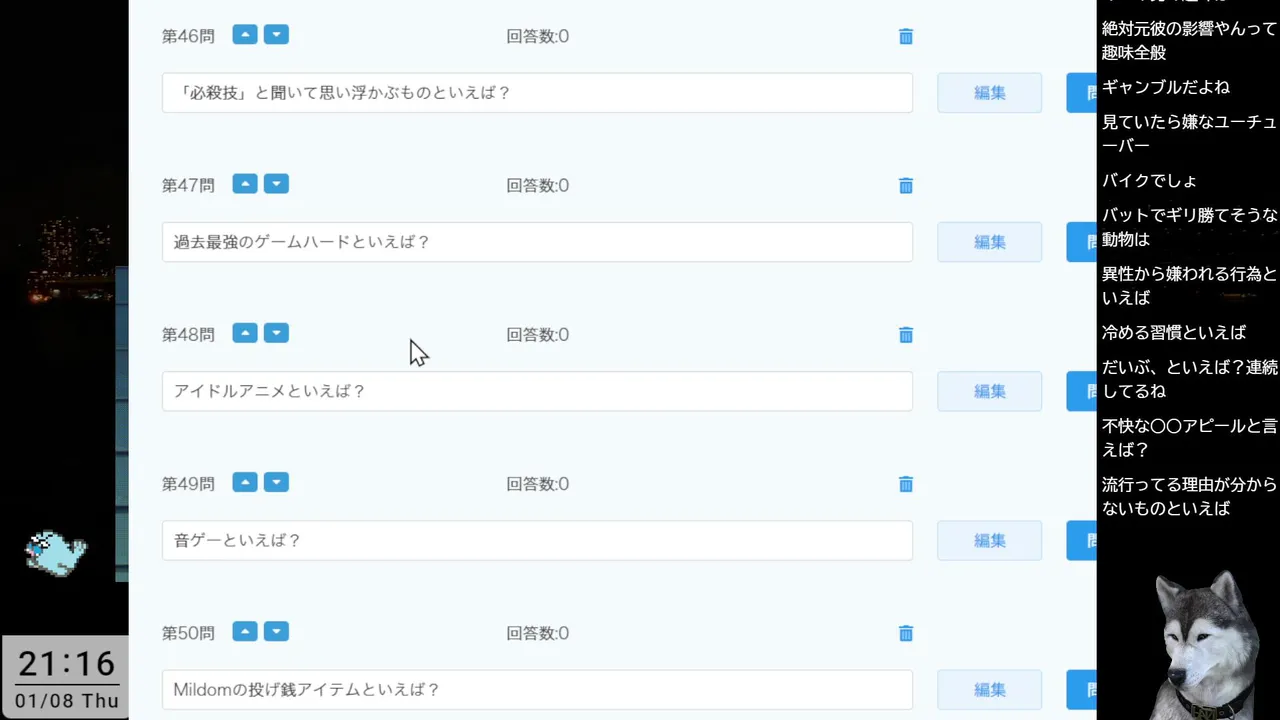The height and width of the screenshot is (720, 1280).
Task: Move question 48 up
Action: click(x=245, y=333)
